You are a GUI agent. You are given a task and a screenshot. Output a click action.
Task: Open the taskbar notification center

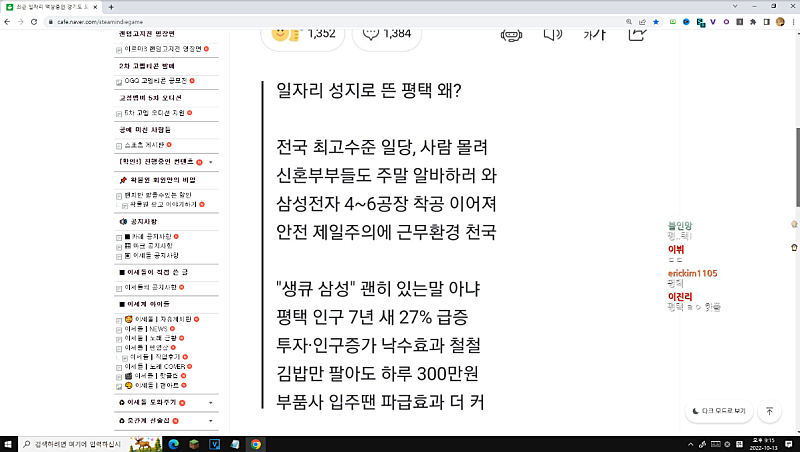789,444
